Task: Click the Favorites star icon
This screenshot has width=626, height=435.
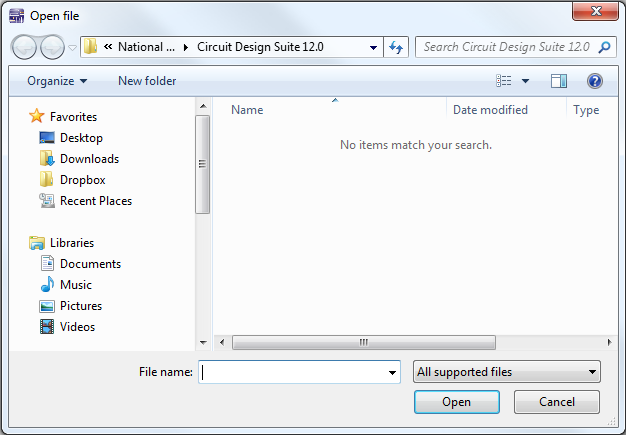Action: pyautogui.click(x=37, y=116)
